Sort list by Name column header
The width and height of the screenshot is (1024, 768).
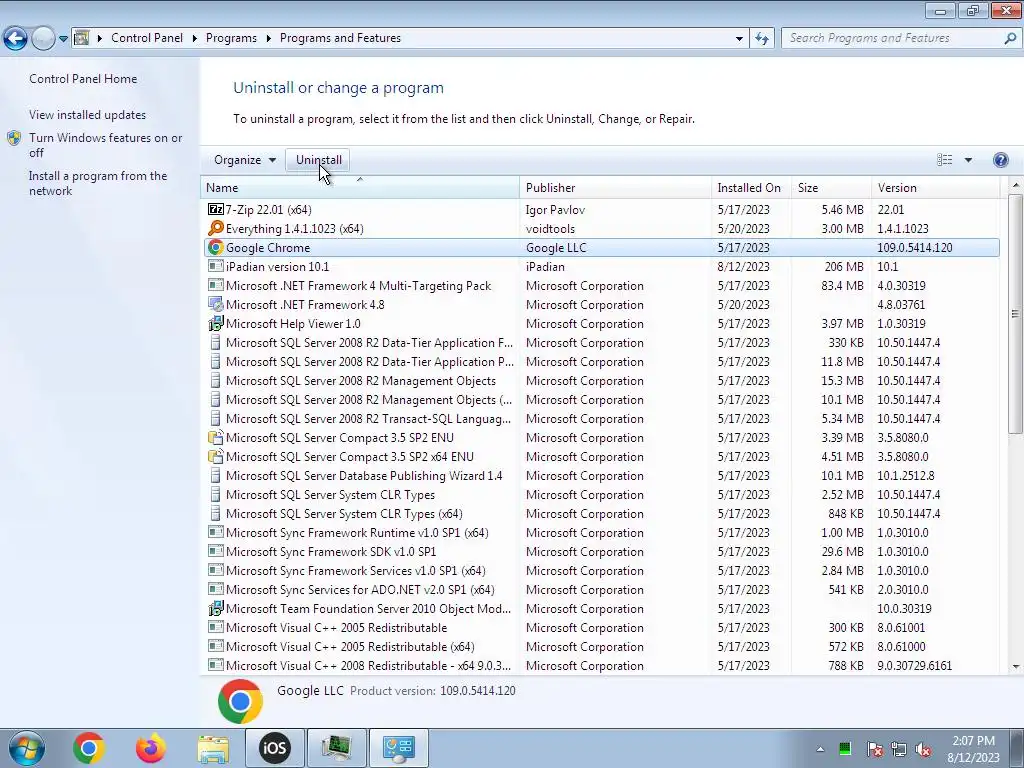pos(360,187)
